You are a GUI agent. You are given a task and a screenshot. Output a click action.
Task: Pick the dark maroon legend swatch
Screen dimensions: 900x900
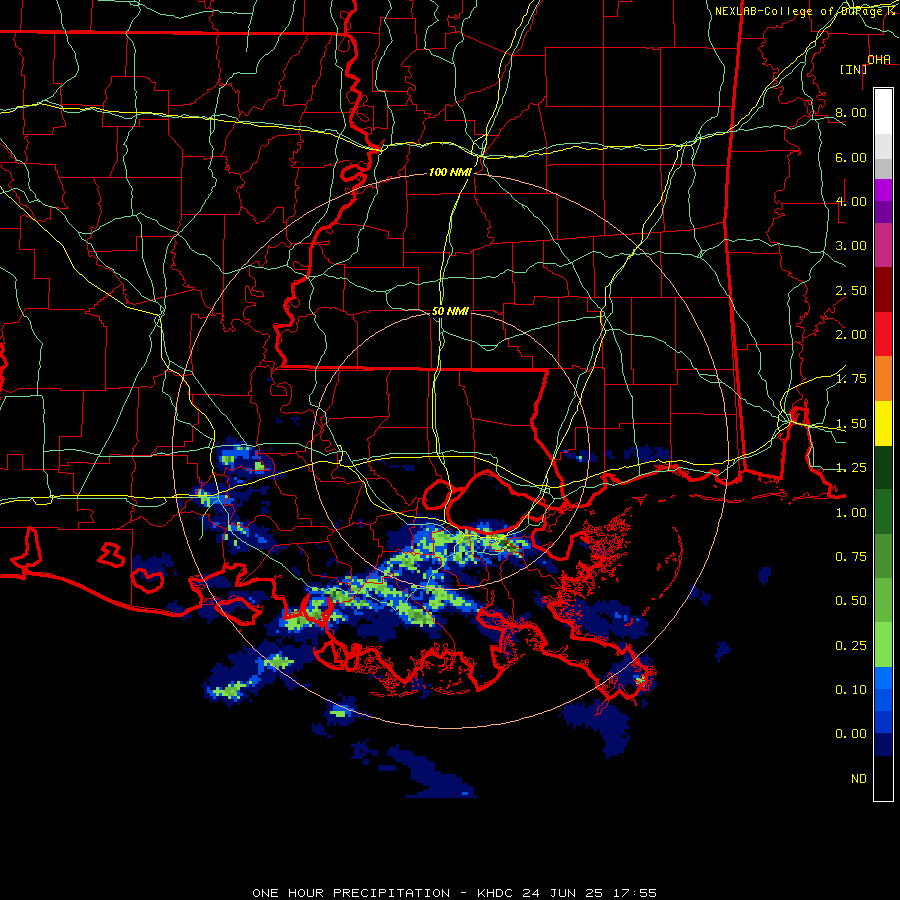click(x=883, y=290)
